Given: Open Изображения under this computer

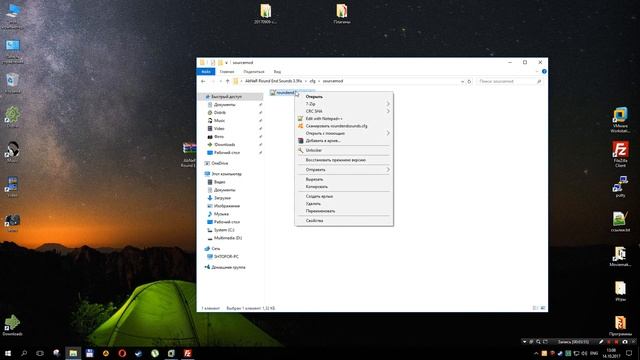Looking at the screenshot, I should [227, 206].
